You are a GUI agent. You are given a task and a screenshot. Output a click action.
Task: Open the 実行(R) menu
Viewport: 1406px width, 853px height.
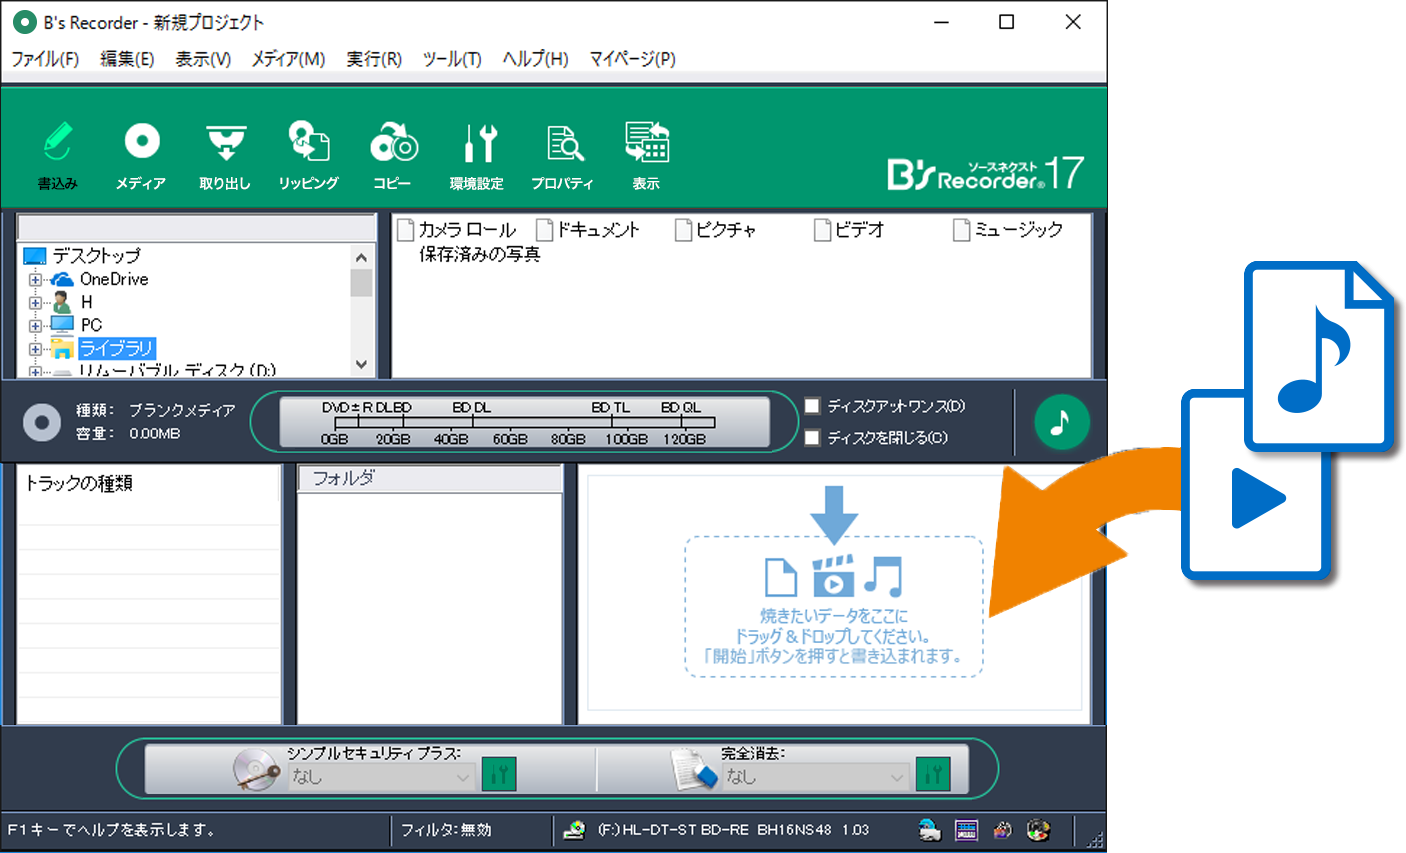(x=374, y=59)
